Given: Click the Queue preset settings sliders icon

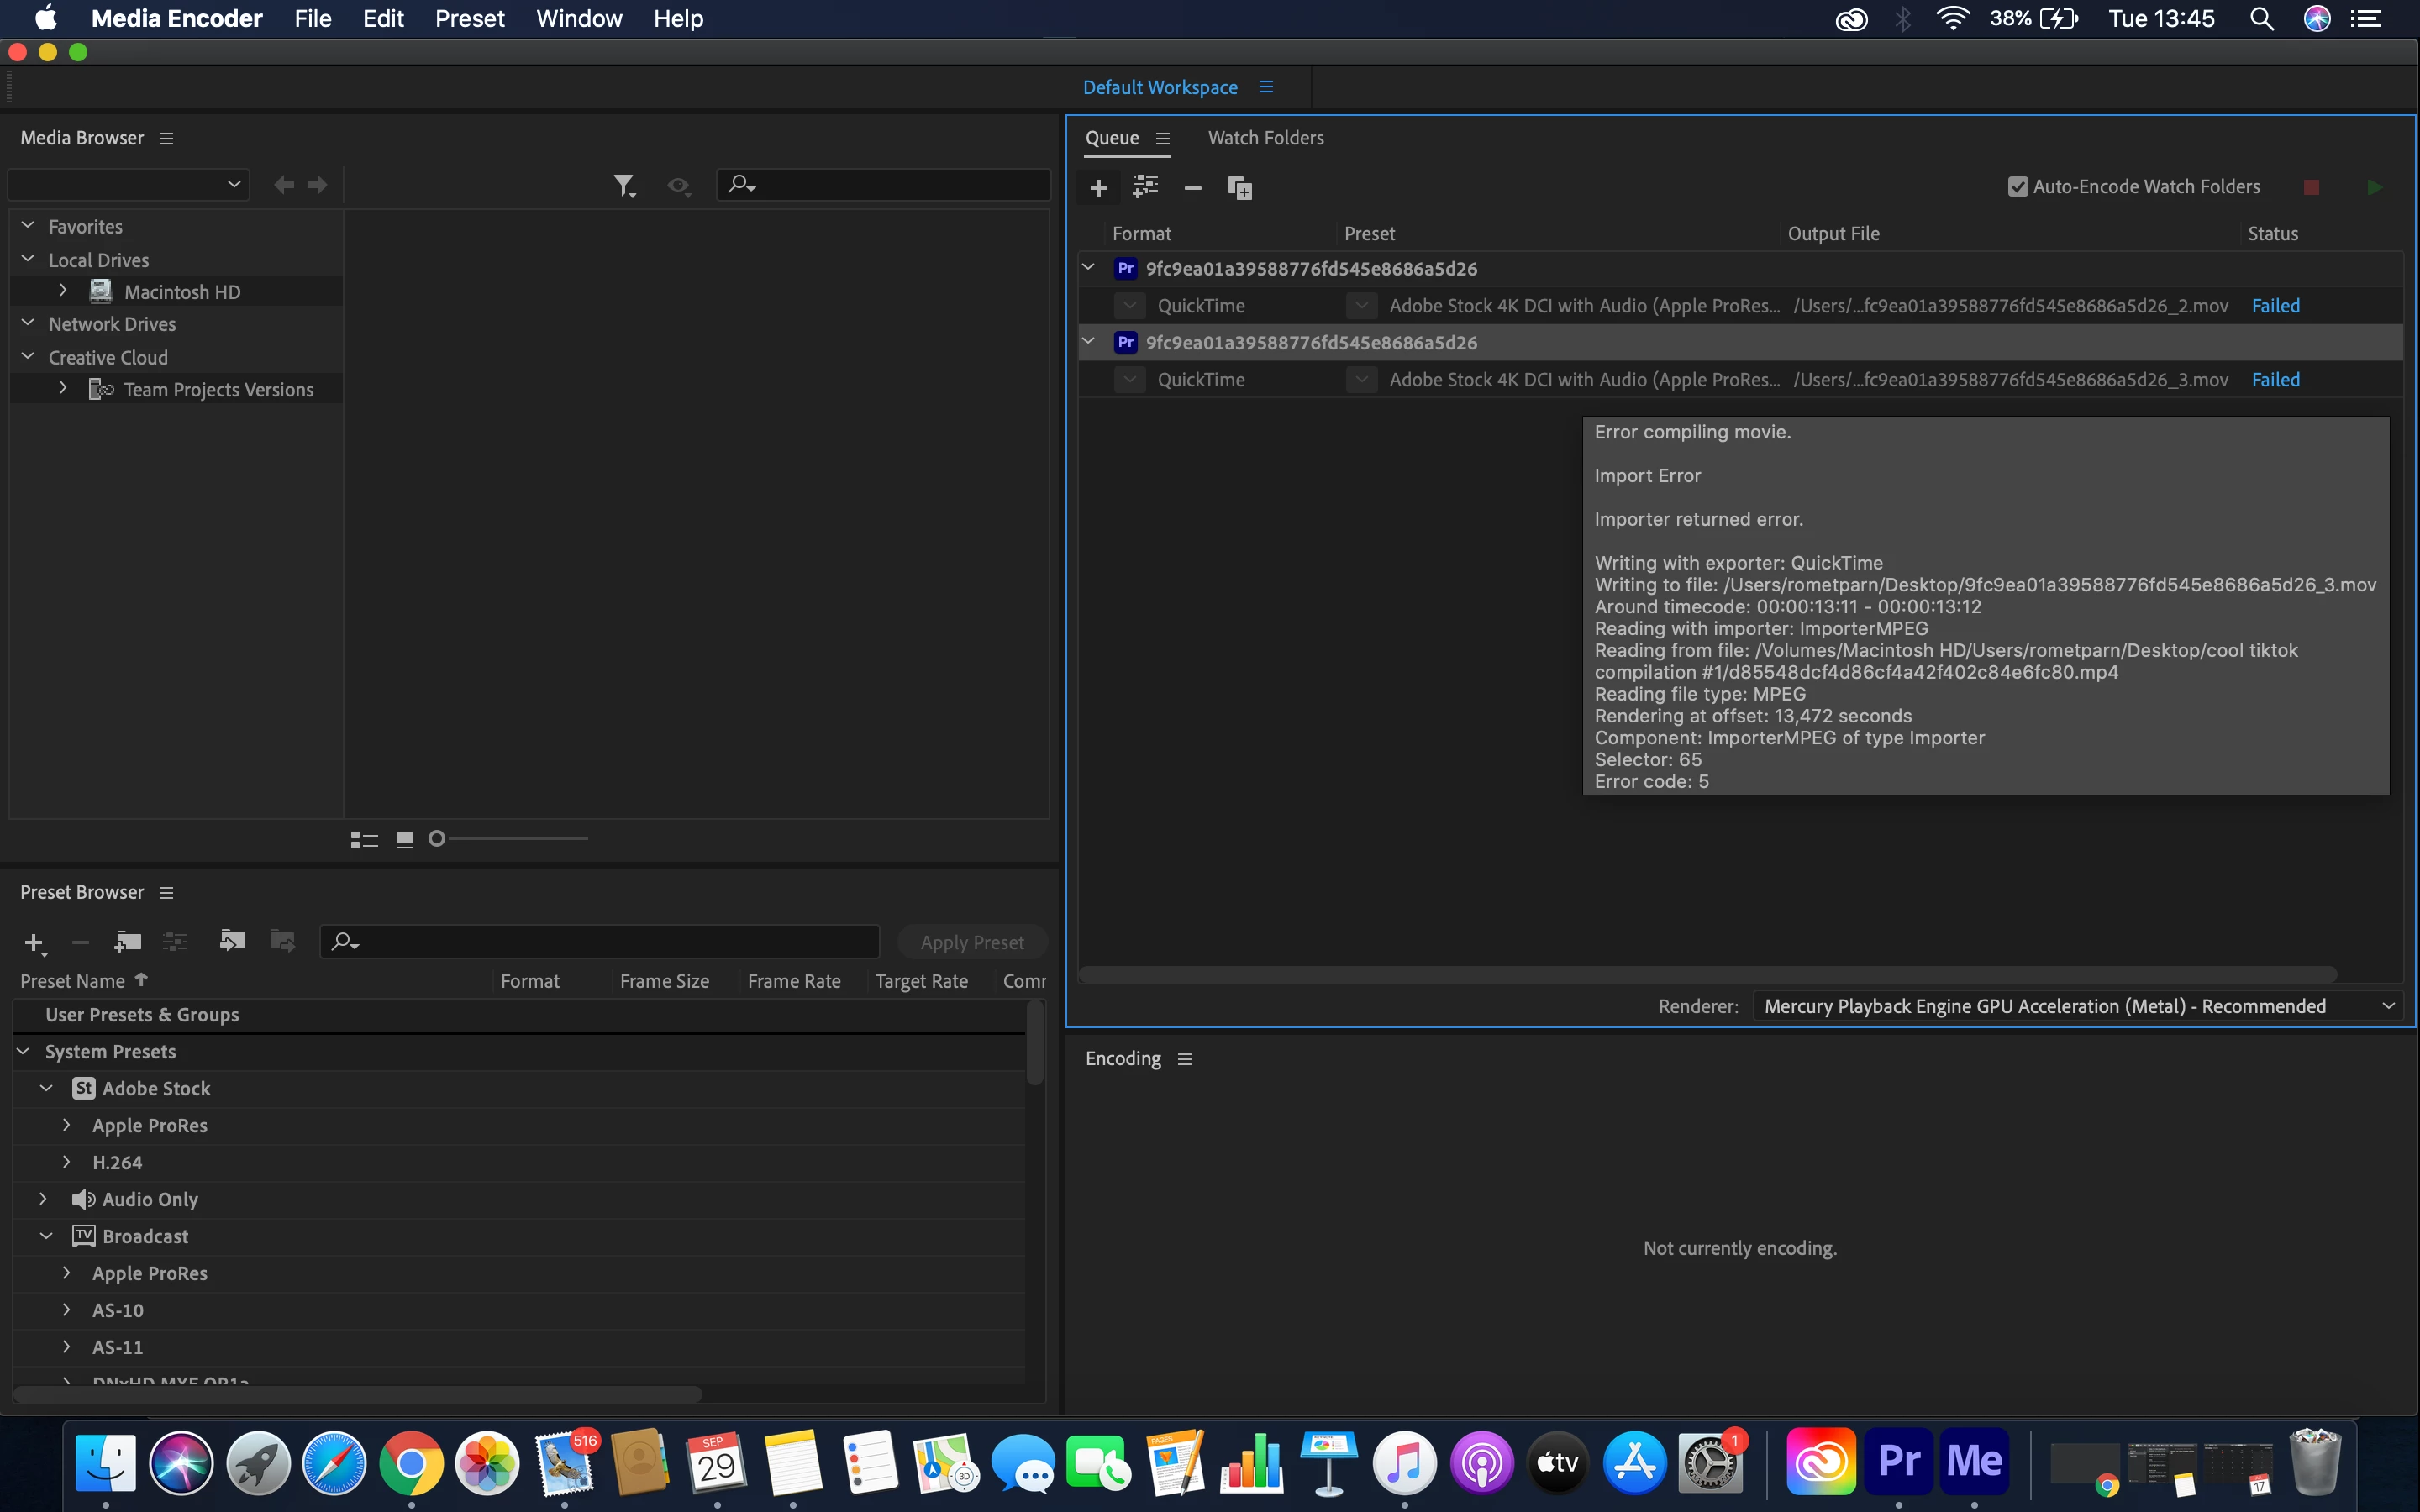Looking at the screenshot, I should pyautogui.click(x=1145, y=187).
